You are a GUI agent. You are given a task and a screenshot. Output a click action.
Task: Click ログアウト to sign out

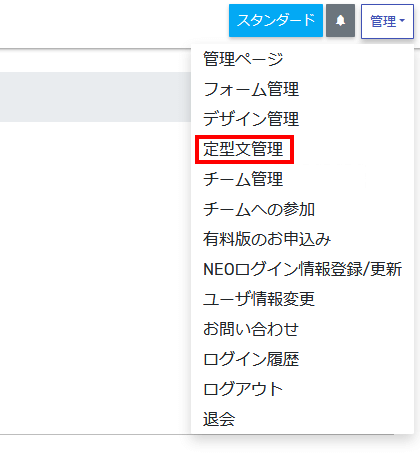point(243,389)
